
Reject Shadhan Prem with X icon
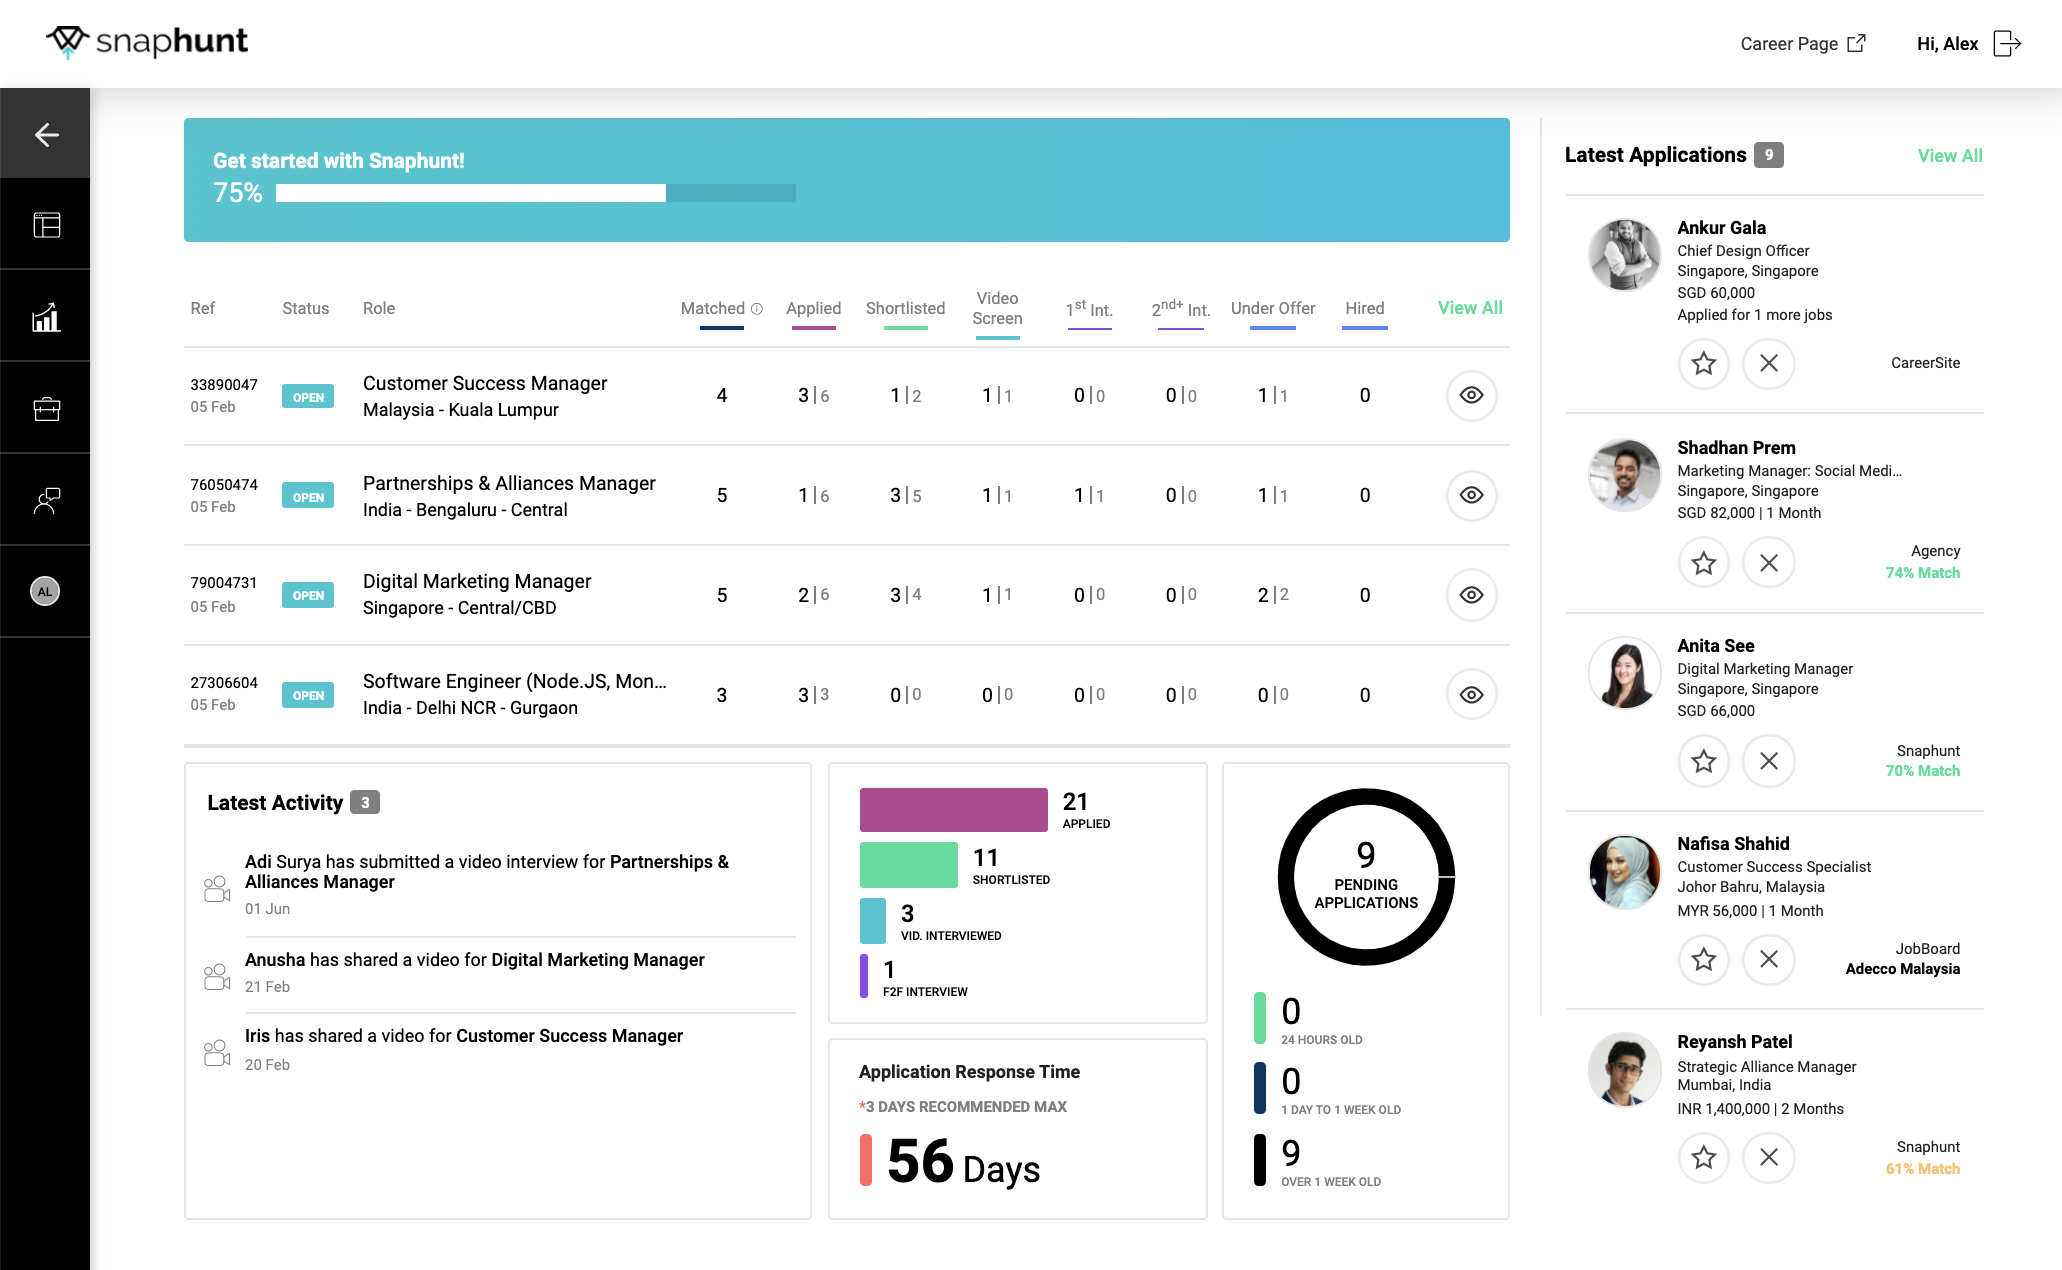pos(1768,563)
